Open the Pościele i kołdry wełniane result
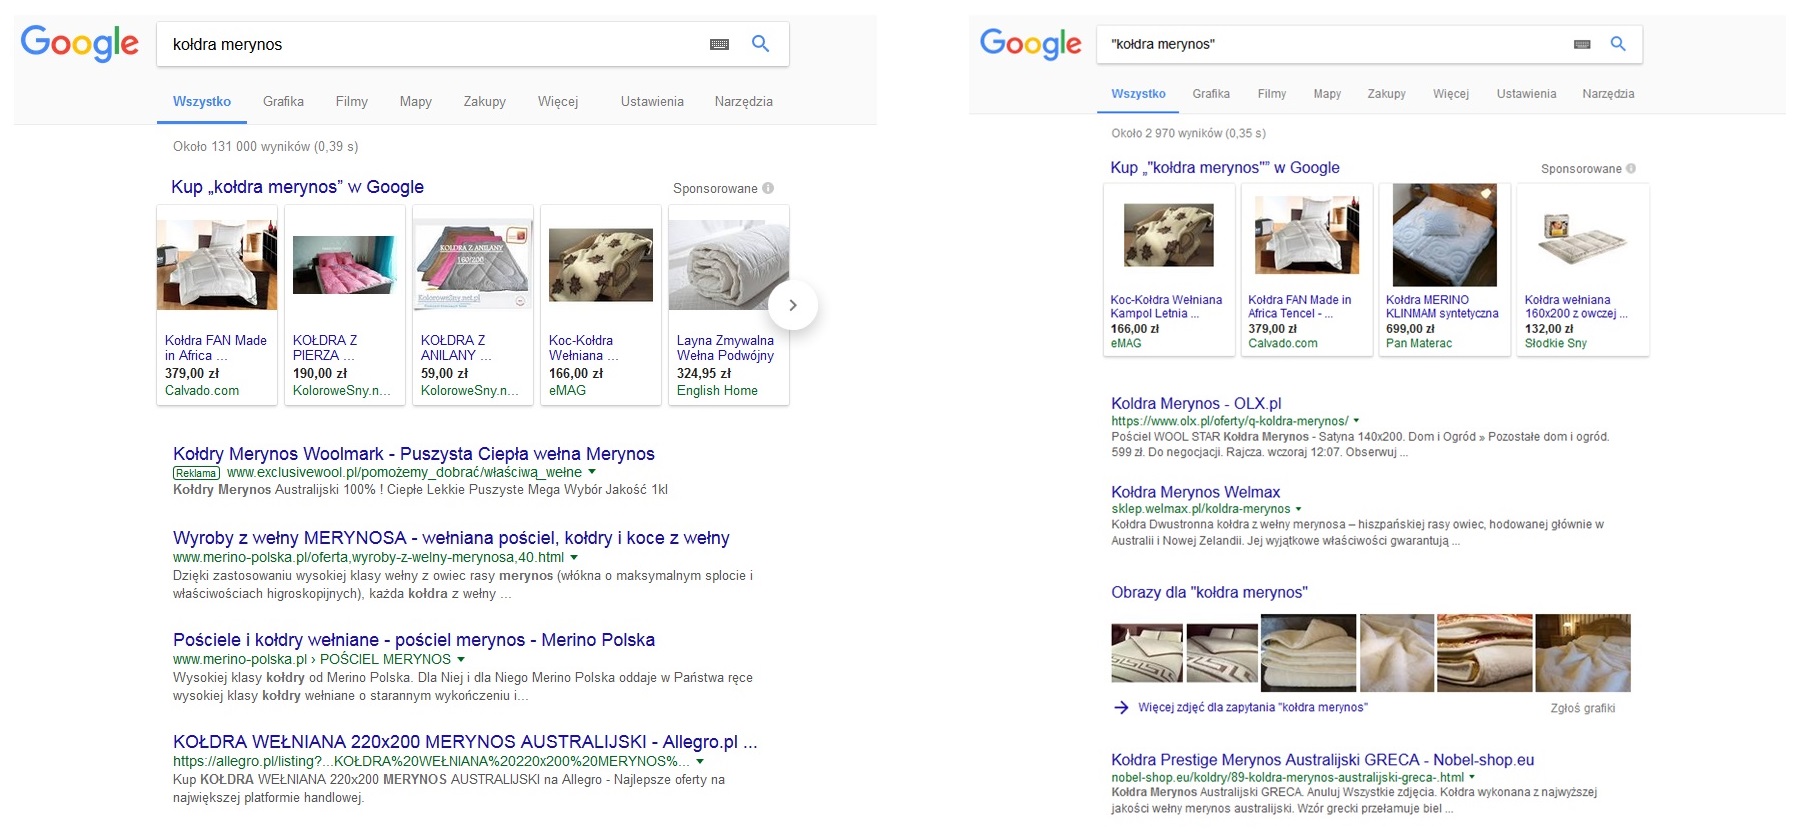Viewport: 1811px width, 840px height. [414, 640]
